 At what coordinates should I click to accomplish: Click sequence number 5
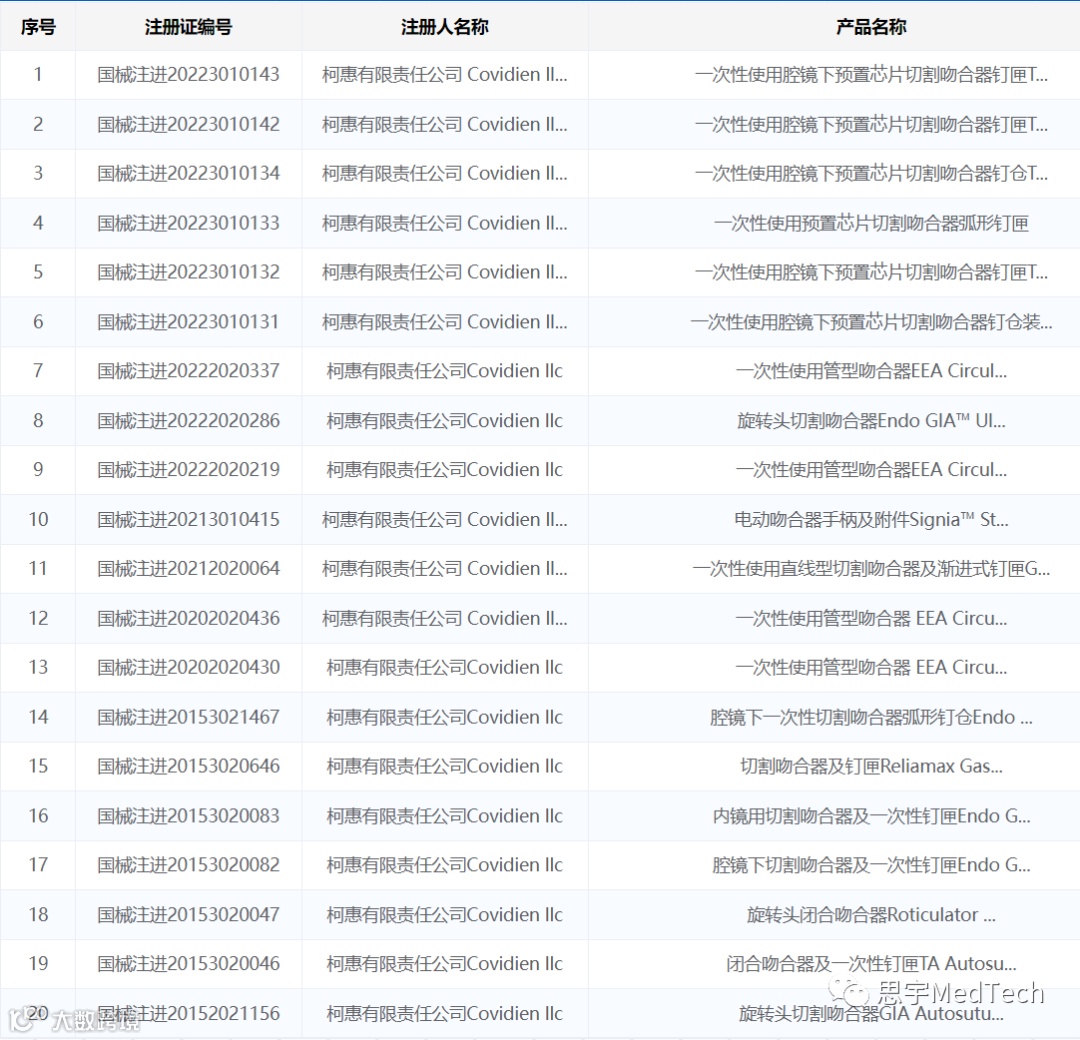pos(38,272)
